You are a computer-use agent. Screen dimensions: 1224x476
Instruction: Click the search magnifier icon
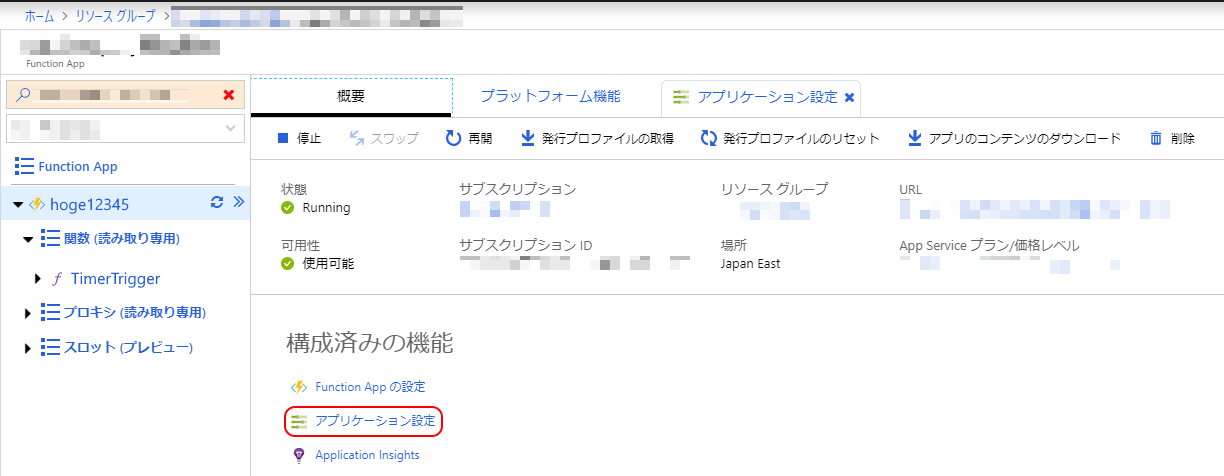coord(23,95)
